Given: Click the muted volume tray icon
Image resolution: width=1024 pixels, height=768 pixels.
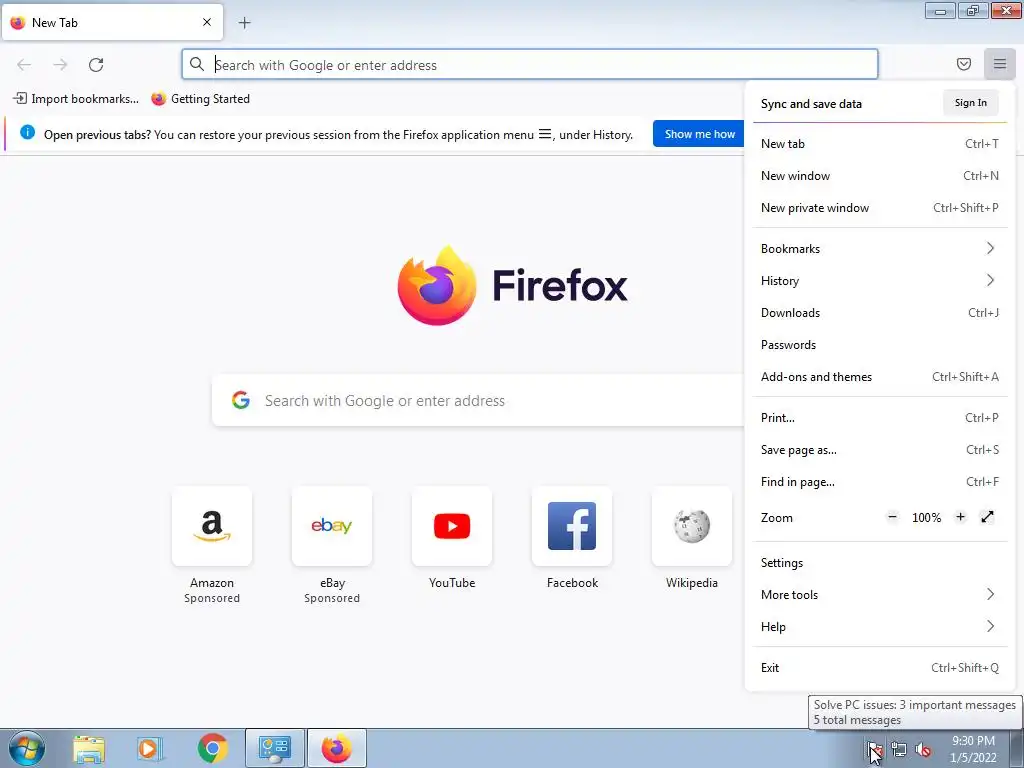Looking at the screenshot, I should (923, 749).
